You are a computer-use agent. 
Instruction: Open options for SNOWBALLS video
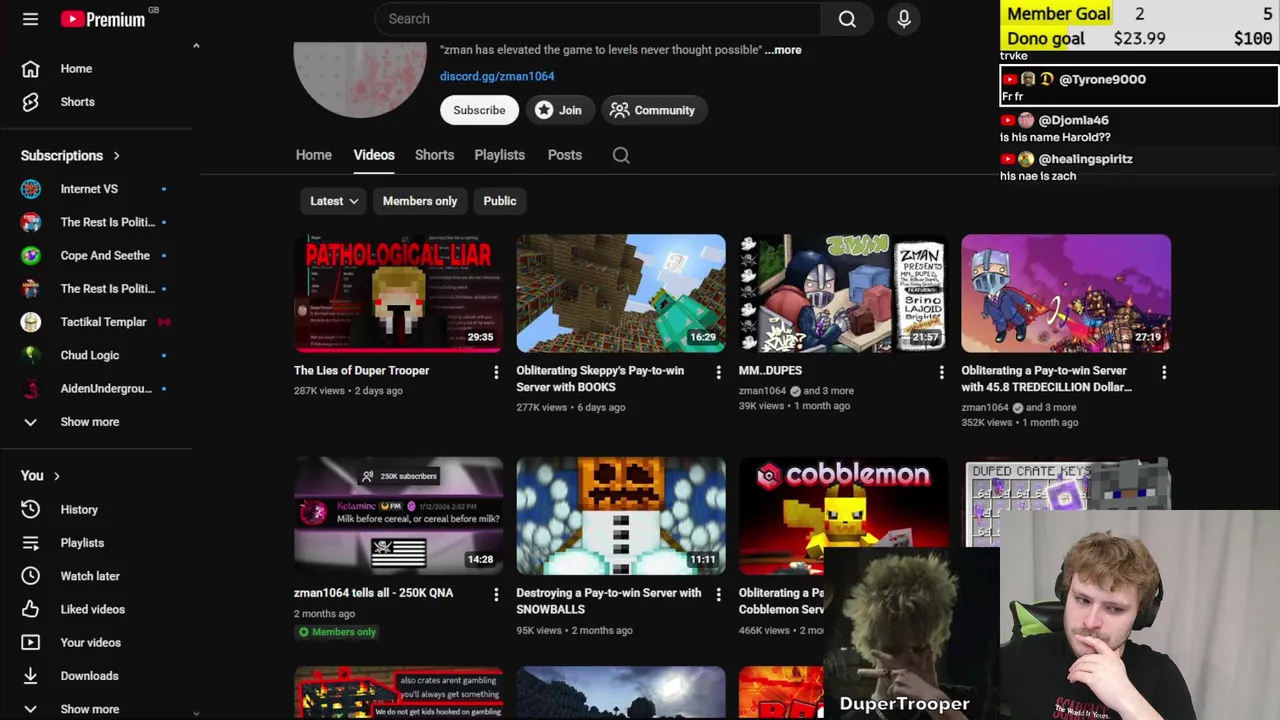(x=718, y=594)
